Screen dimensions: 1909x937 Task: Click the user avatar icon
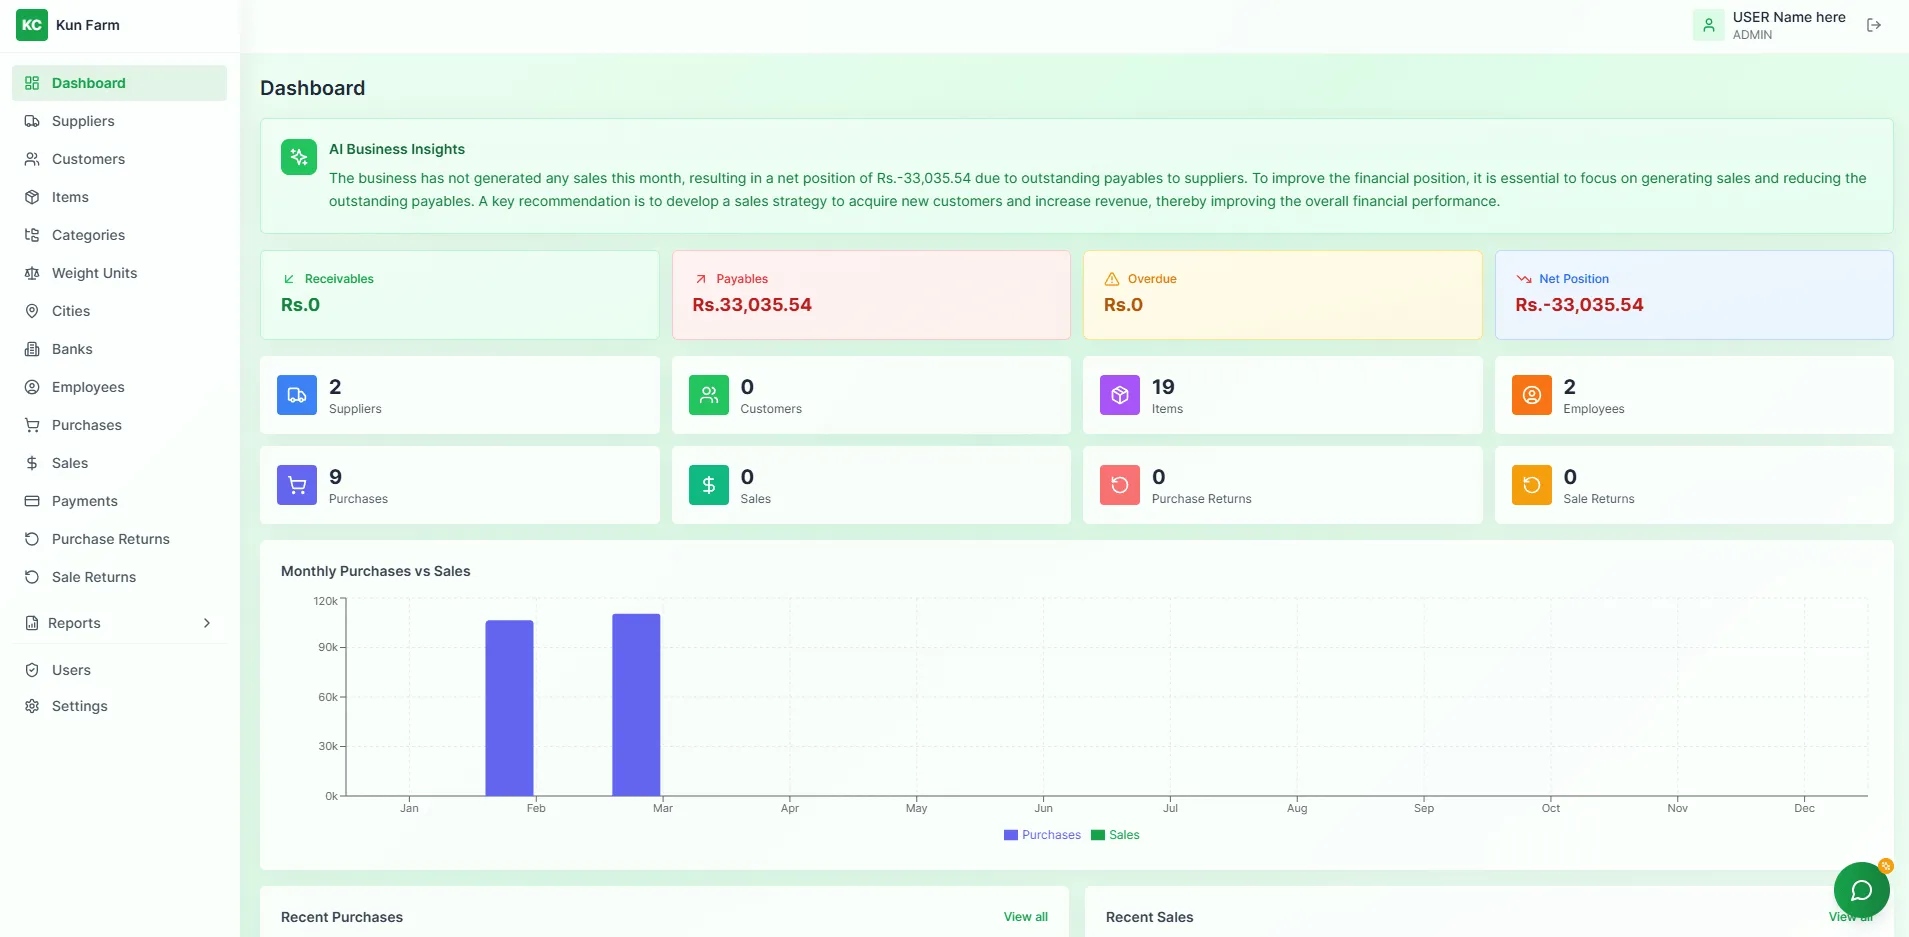coord(1709,25)
